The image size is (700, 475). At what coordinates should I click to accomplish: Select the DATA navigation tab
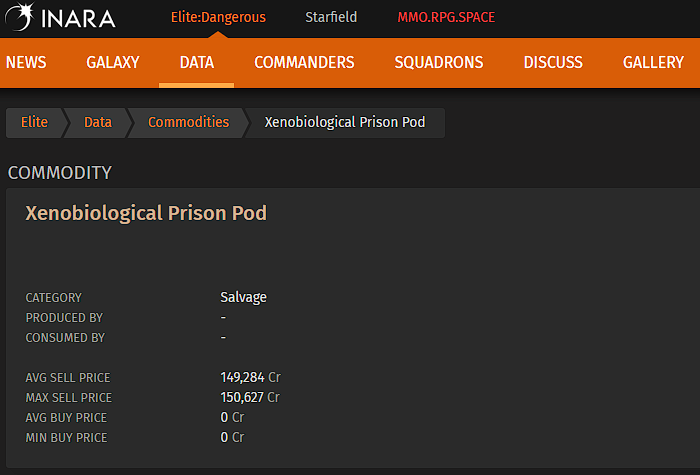[x=197, y=62]
